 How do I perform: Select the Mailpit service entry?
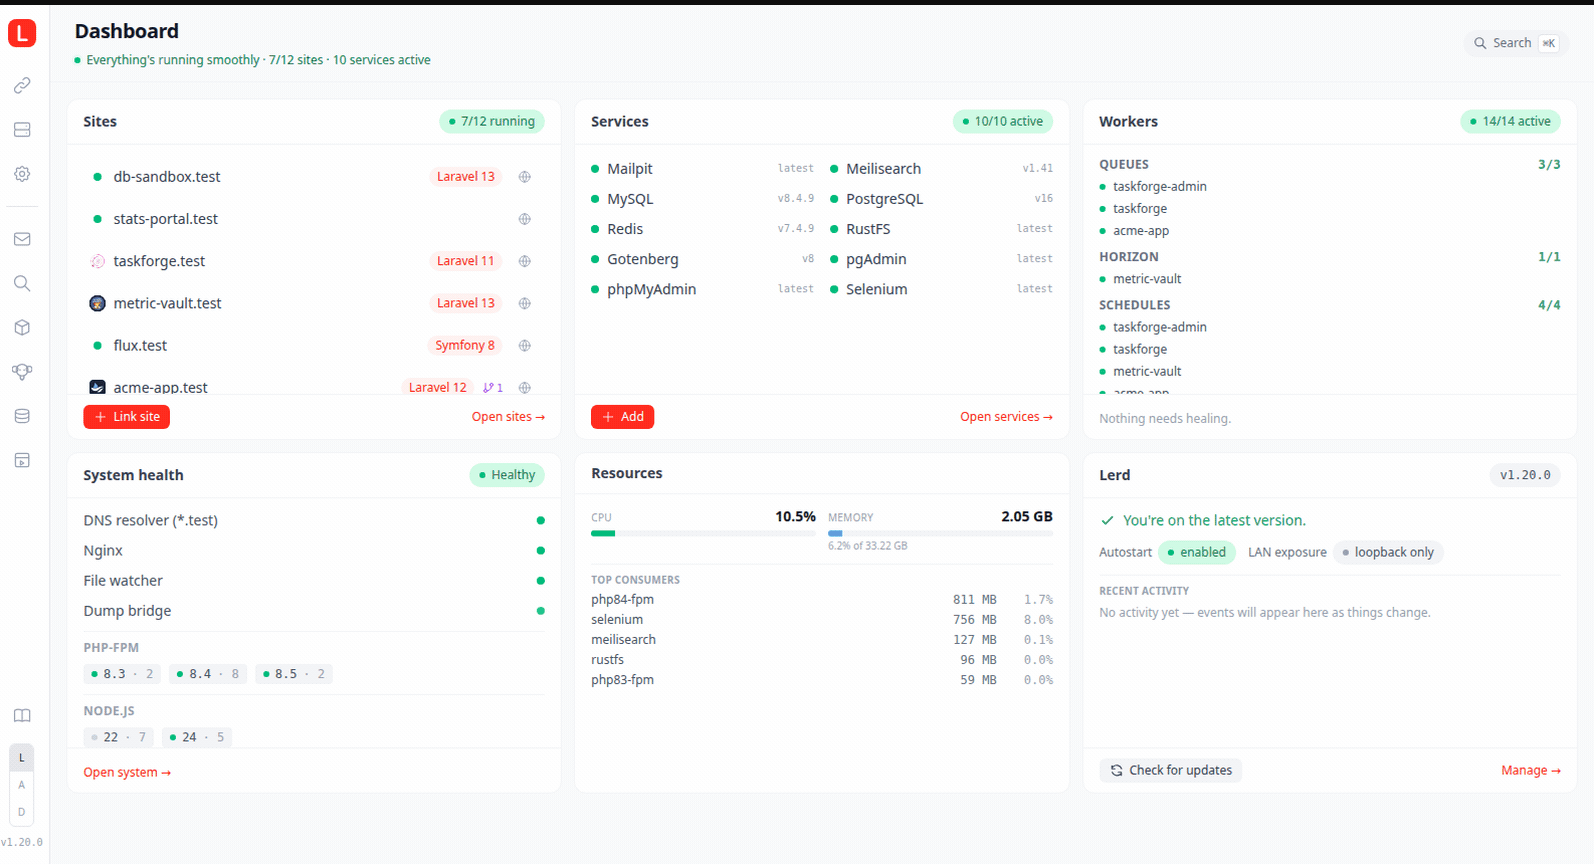click(x=702, y=169)
